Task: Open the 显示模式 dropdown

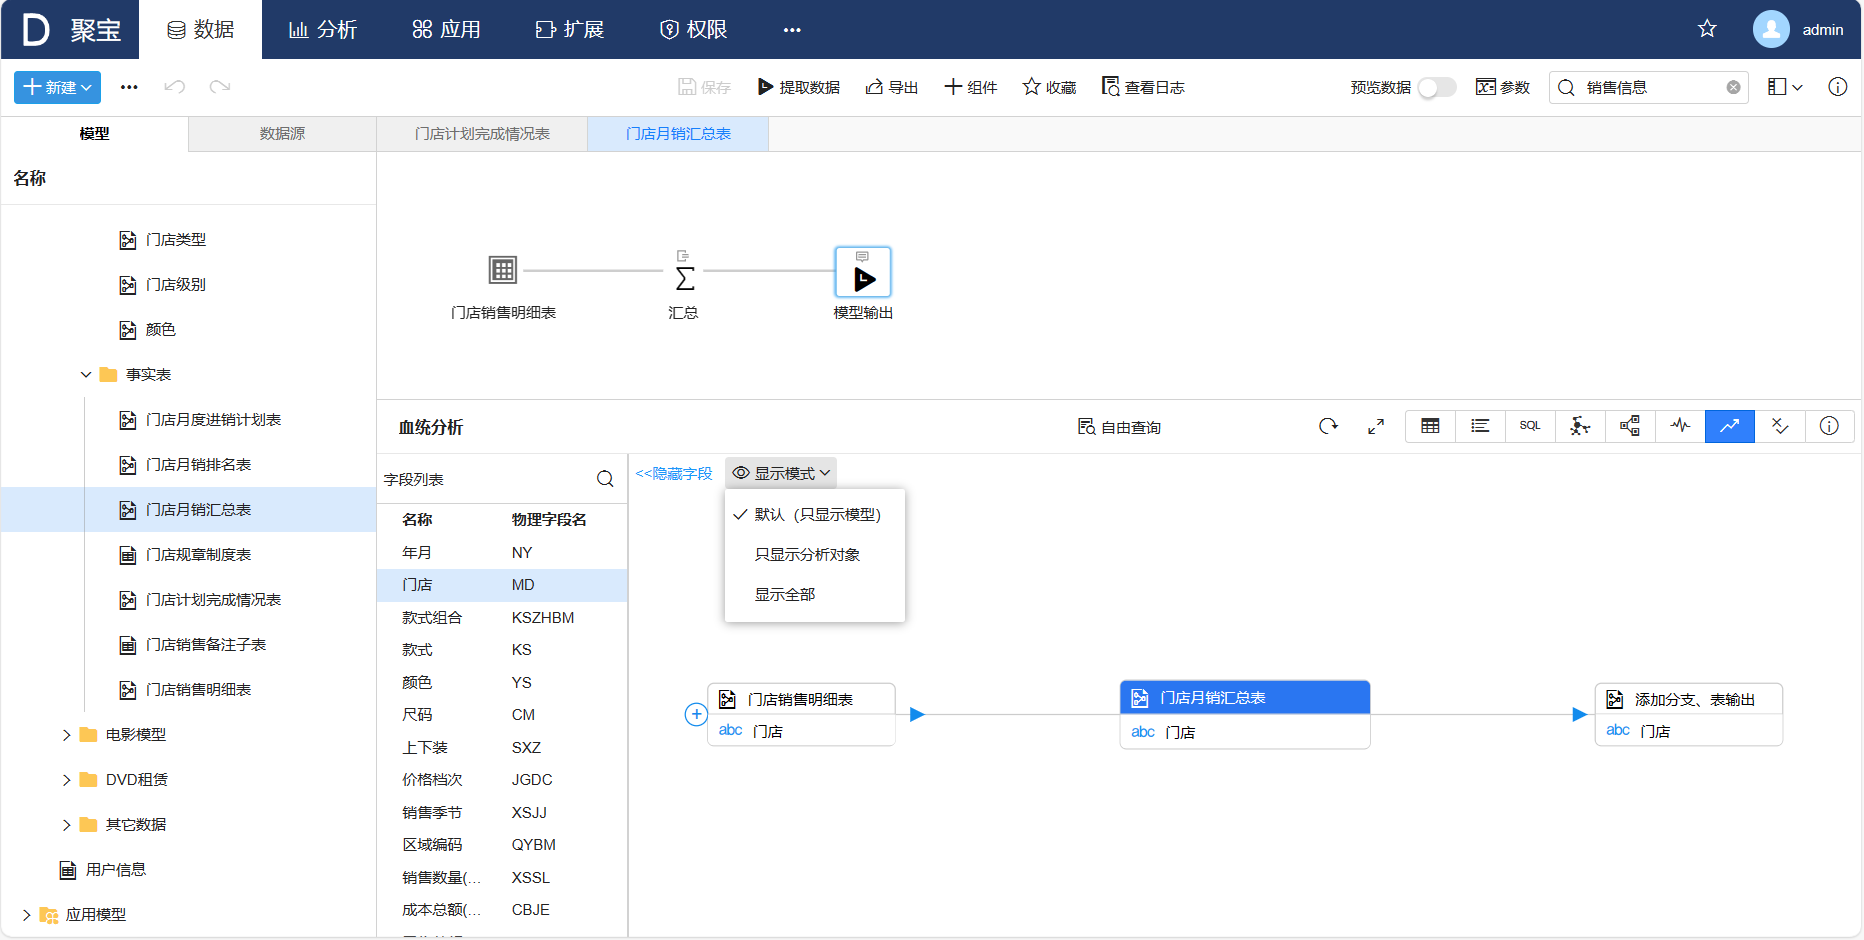Action: 781,473
